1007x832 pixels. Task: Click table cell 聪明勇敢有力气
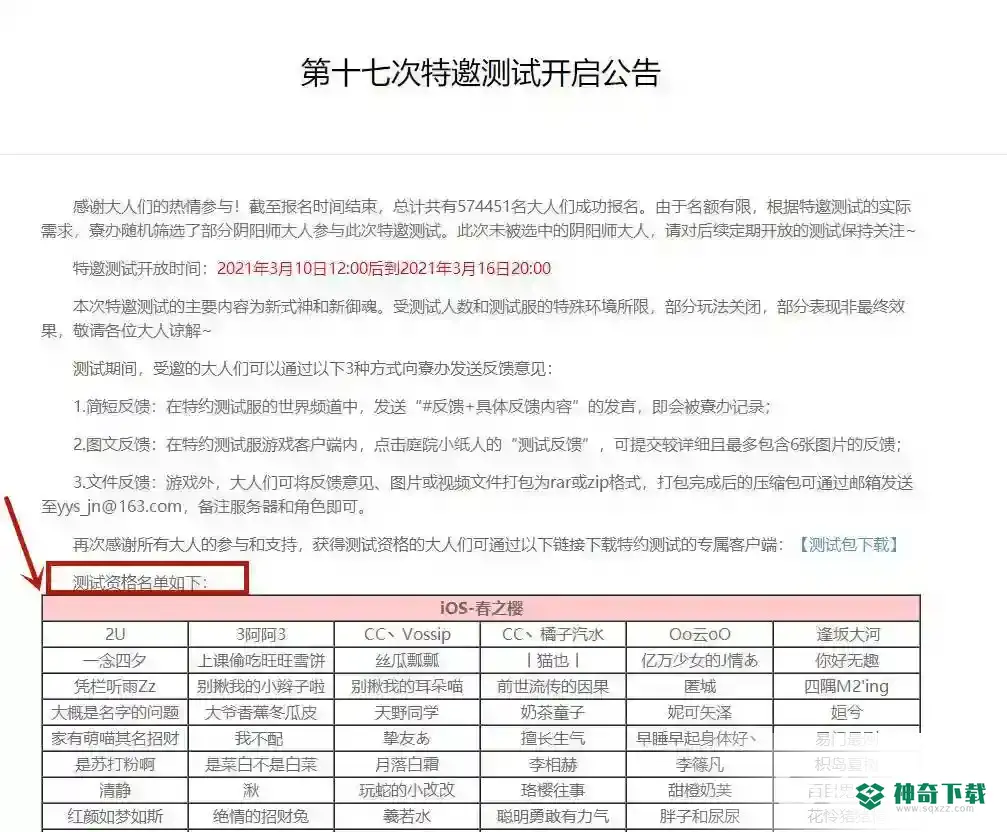click(553, 817)
